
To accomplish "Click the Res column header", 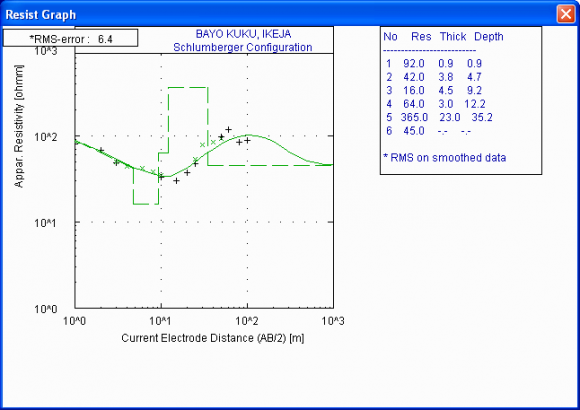I will tap(421, 36).
